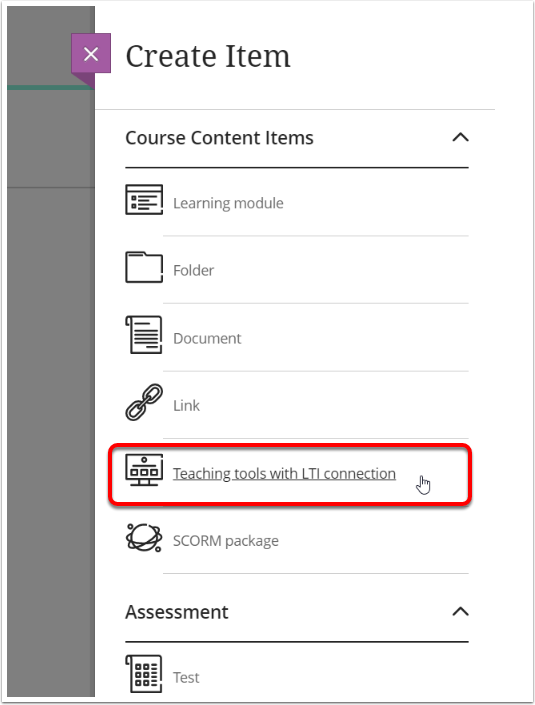The width and height of the screenshot is (535, 705).
Task: Click the Learning module icon
Action: 144,200
